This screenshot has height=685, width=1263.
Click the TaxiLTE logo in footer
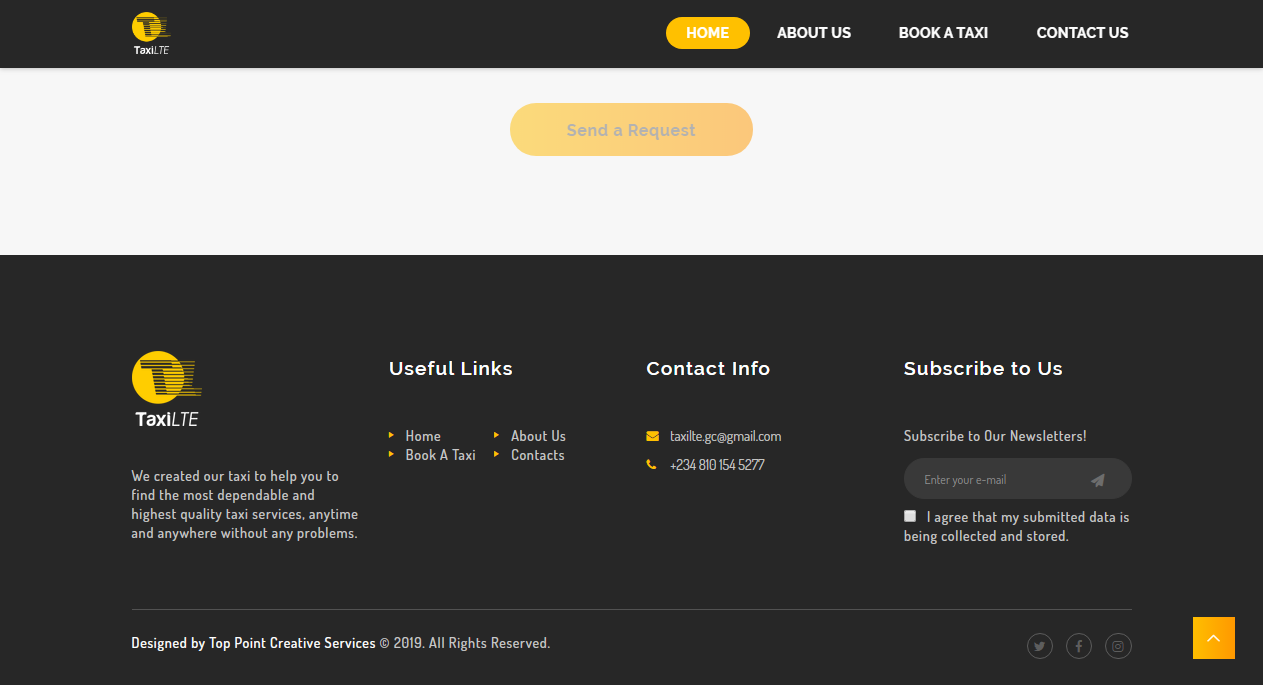[x=167, y=389]
